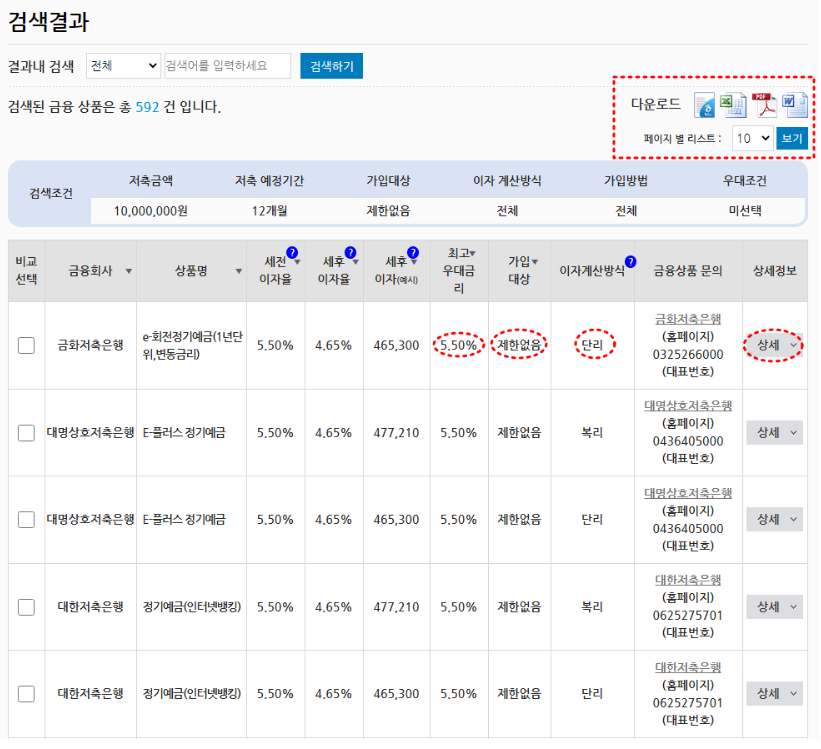Sort by 세후 이자(예시) arrow
Screen dimensions: 821x749
click(x=414, y=262)
